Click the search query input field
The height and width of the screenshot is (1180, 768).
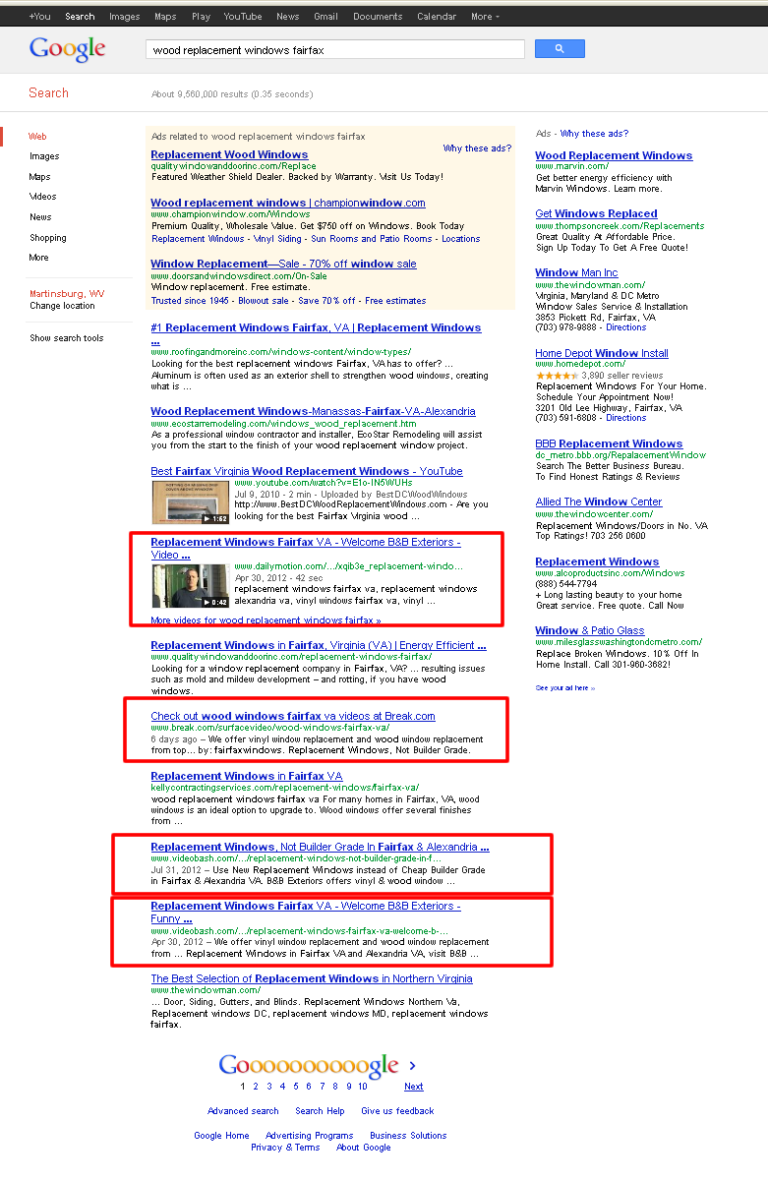pos(335,50)
